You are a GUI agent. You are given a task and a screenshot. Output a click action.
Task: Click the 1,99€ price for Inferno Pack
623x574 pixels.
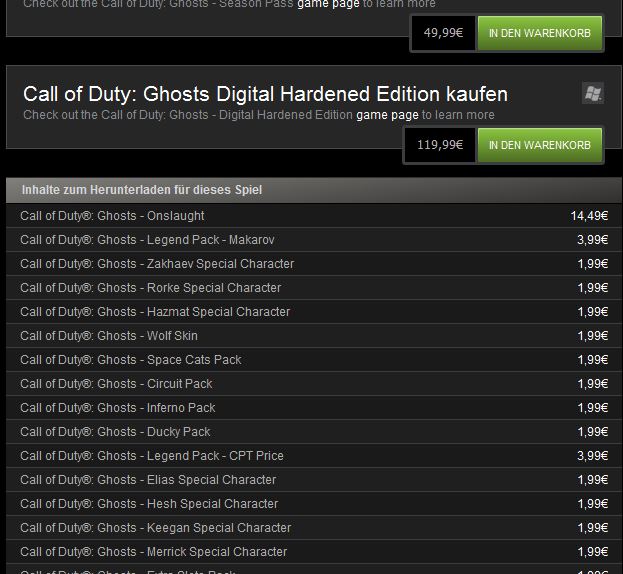[592, 408]
